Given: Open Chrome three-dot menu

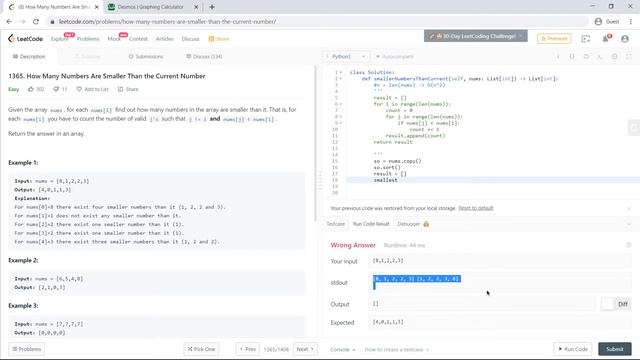Looking at the screenshot, I should coord(631,22).
